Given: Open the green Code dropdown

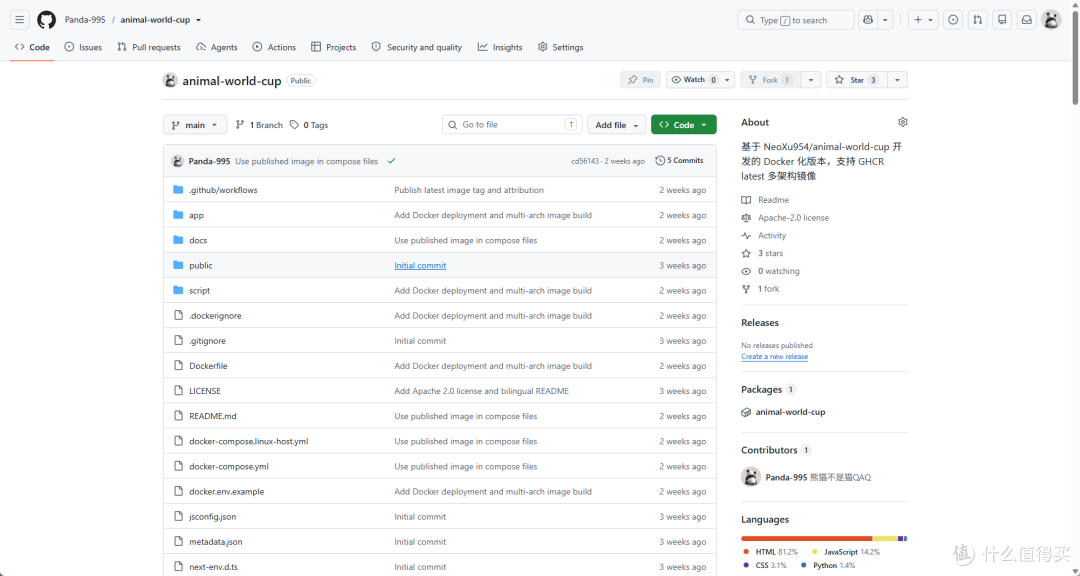Looking at the screenshot, I should 683,125.
